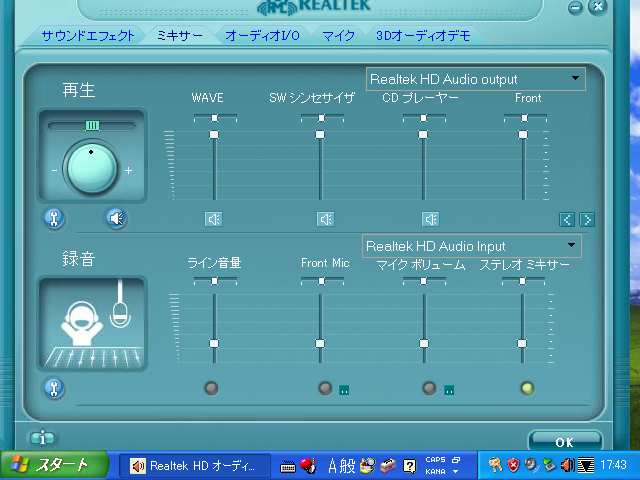Screen dimensions: 640x480
Task: Click the CD プレーヤー volume slider handle
Action: [x=423, y=134]
